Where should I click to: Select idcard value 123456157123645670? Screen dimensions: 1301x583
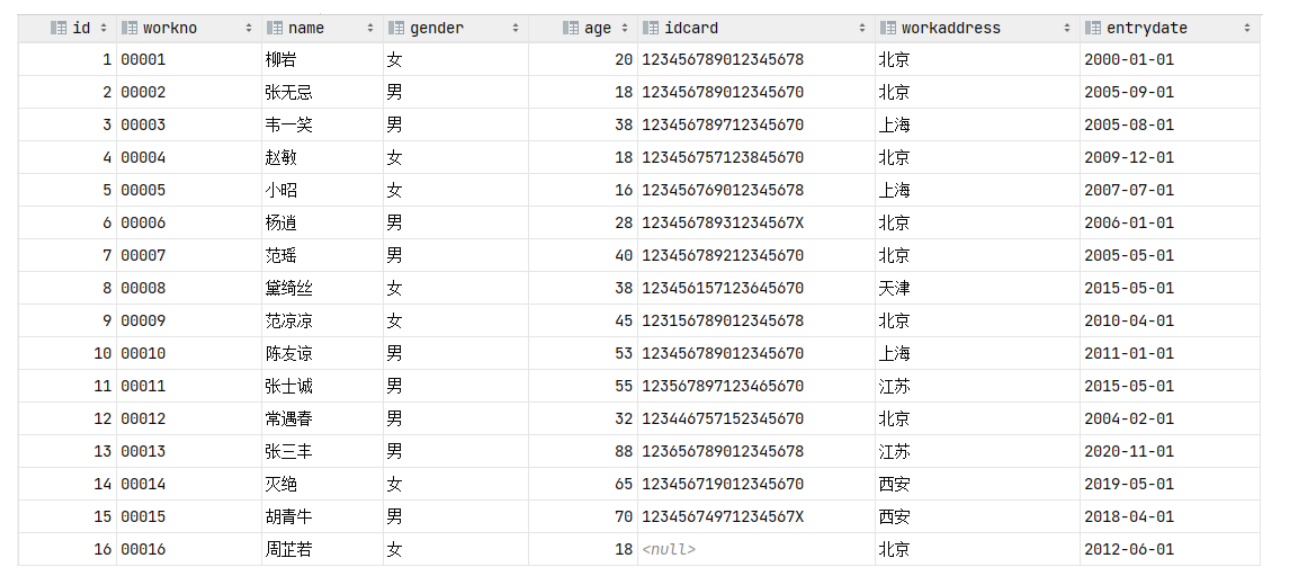pyautogui.click(x=756, y=288)
